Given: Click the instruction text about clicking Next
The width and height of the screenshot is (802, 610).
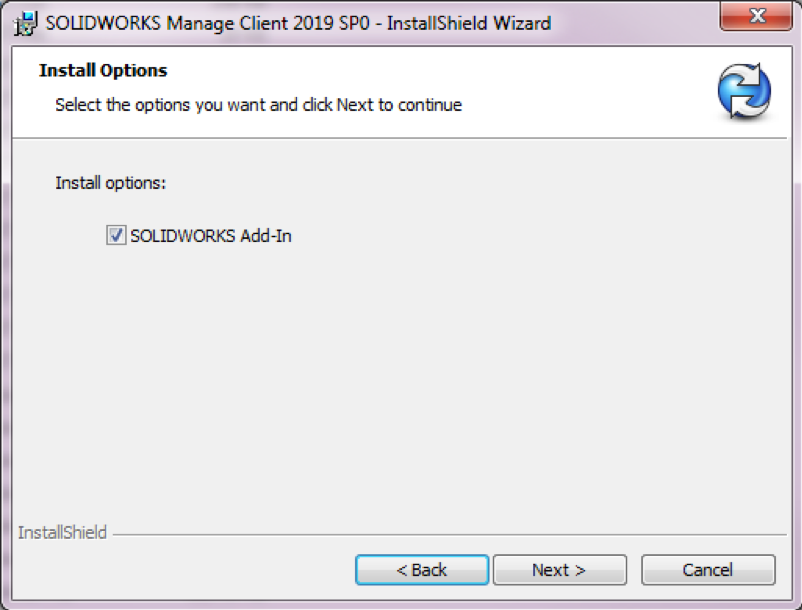Looking at the screenshot, I should click(x=258, y=105).
